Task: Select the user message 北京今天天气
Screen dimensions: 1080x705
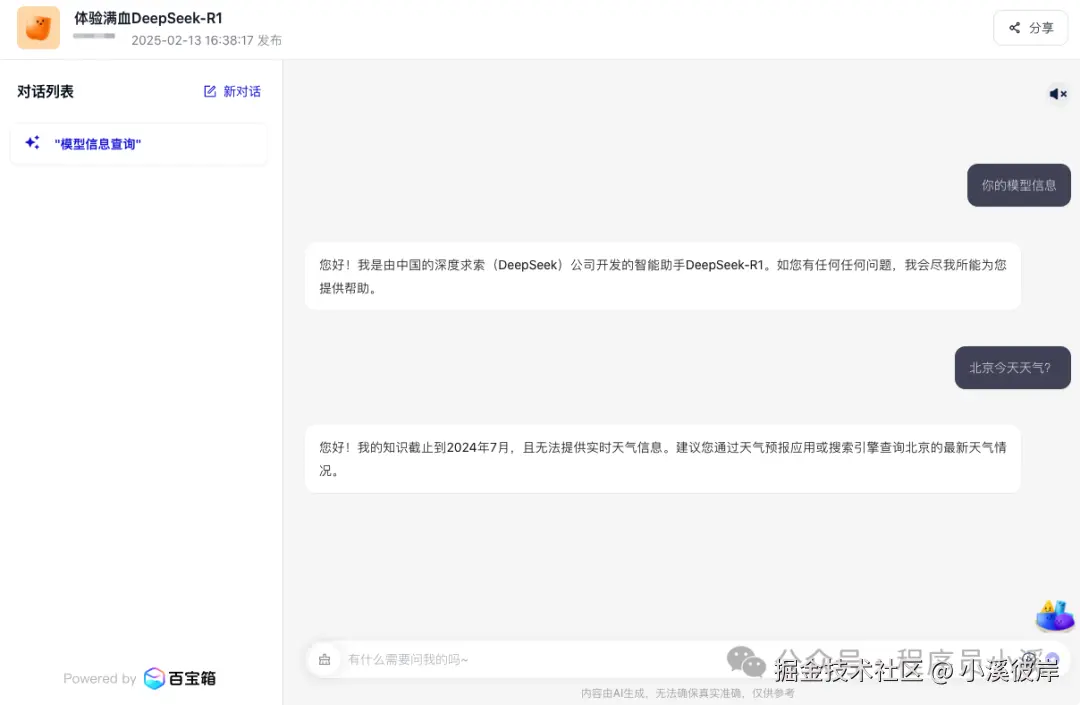Action: click(1012, 367)
